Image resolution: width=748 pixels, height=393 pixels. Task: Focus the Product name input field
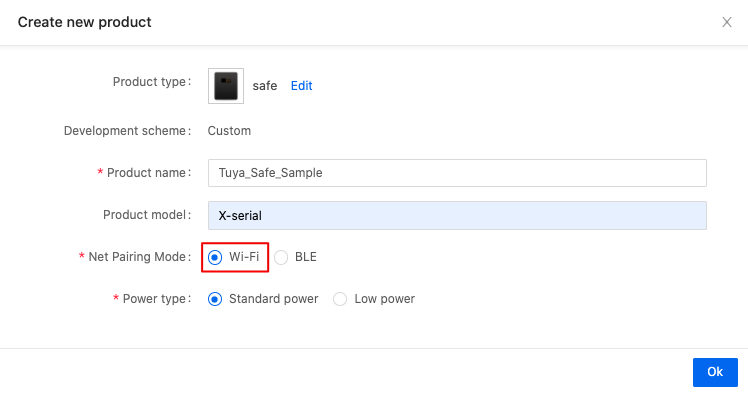coord(457,173)
